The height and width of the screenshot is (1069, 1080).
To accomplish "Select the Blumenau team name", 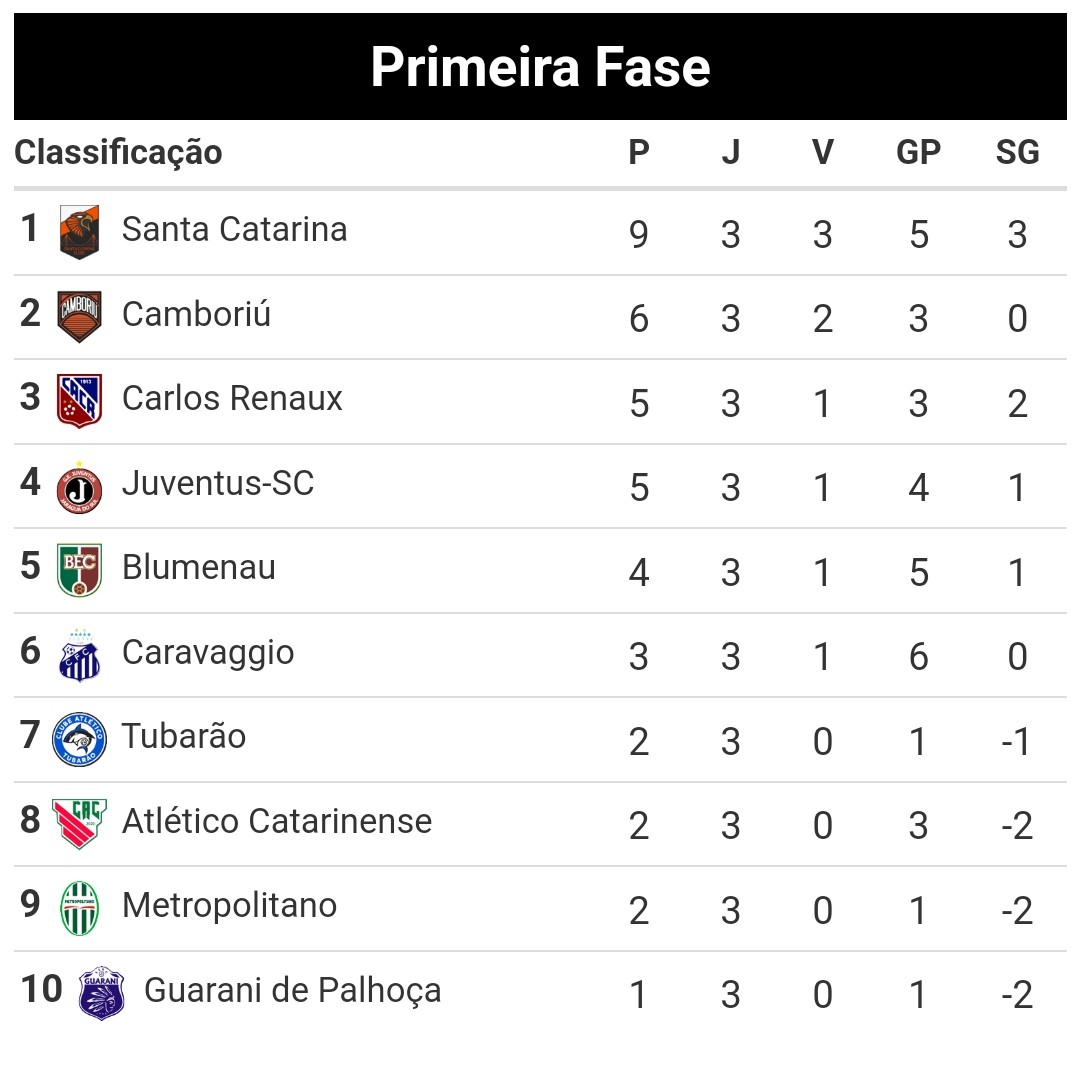I will pos(198,567).
